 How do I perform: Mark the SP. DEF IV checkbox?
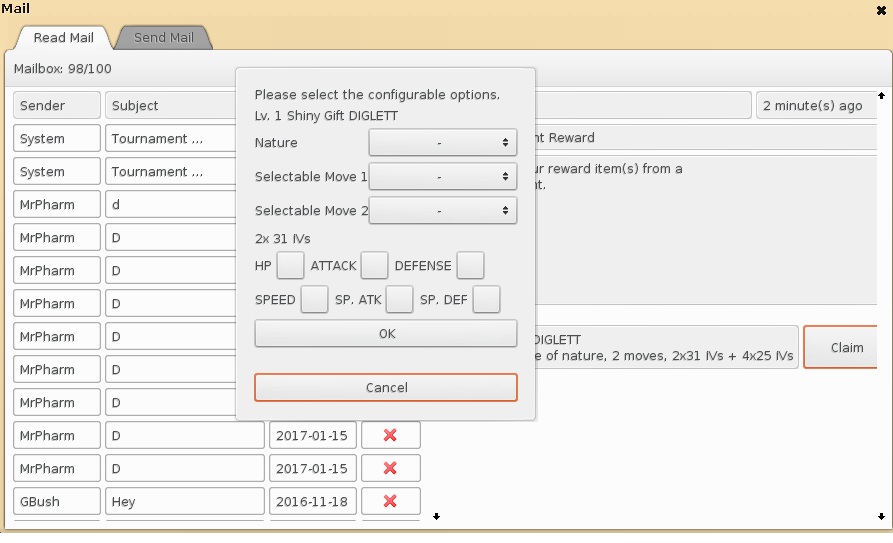click(x=486, y=299)
